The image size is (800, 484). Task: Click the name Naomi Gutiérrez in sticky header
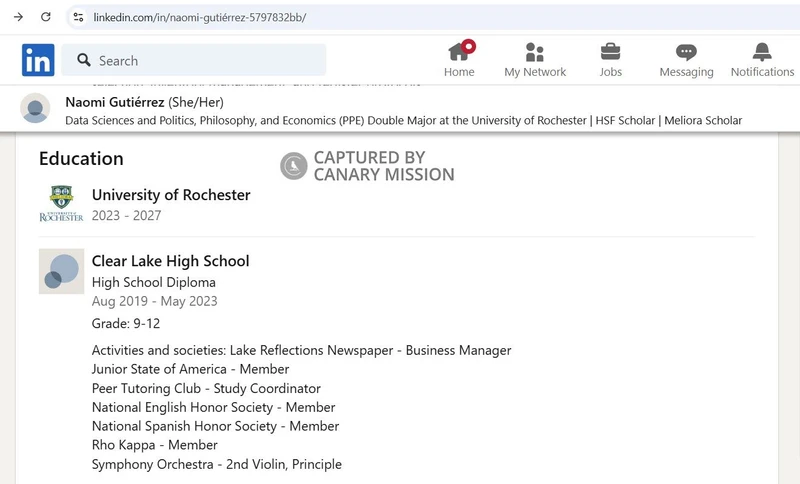pyautogui.click(x=115, y=103)
